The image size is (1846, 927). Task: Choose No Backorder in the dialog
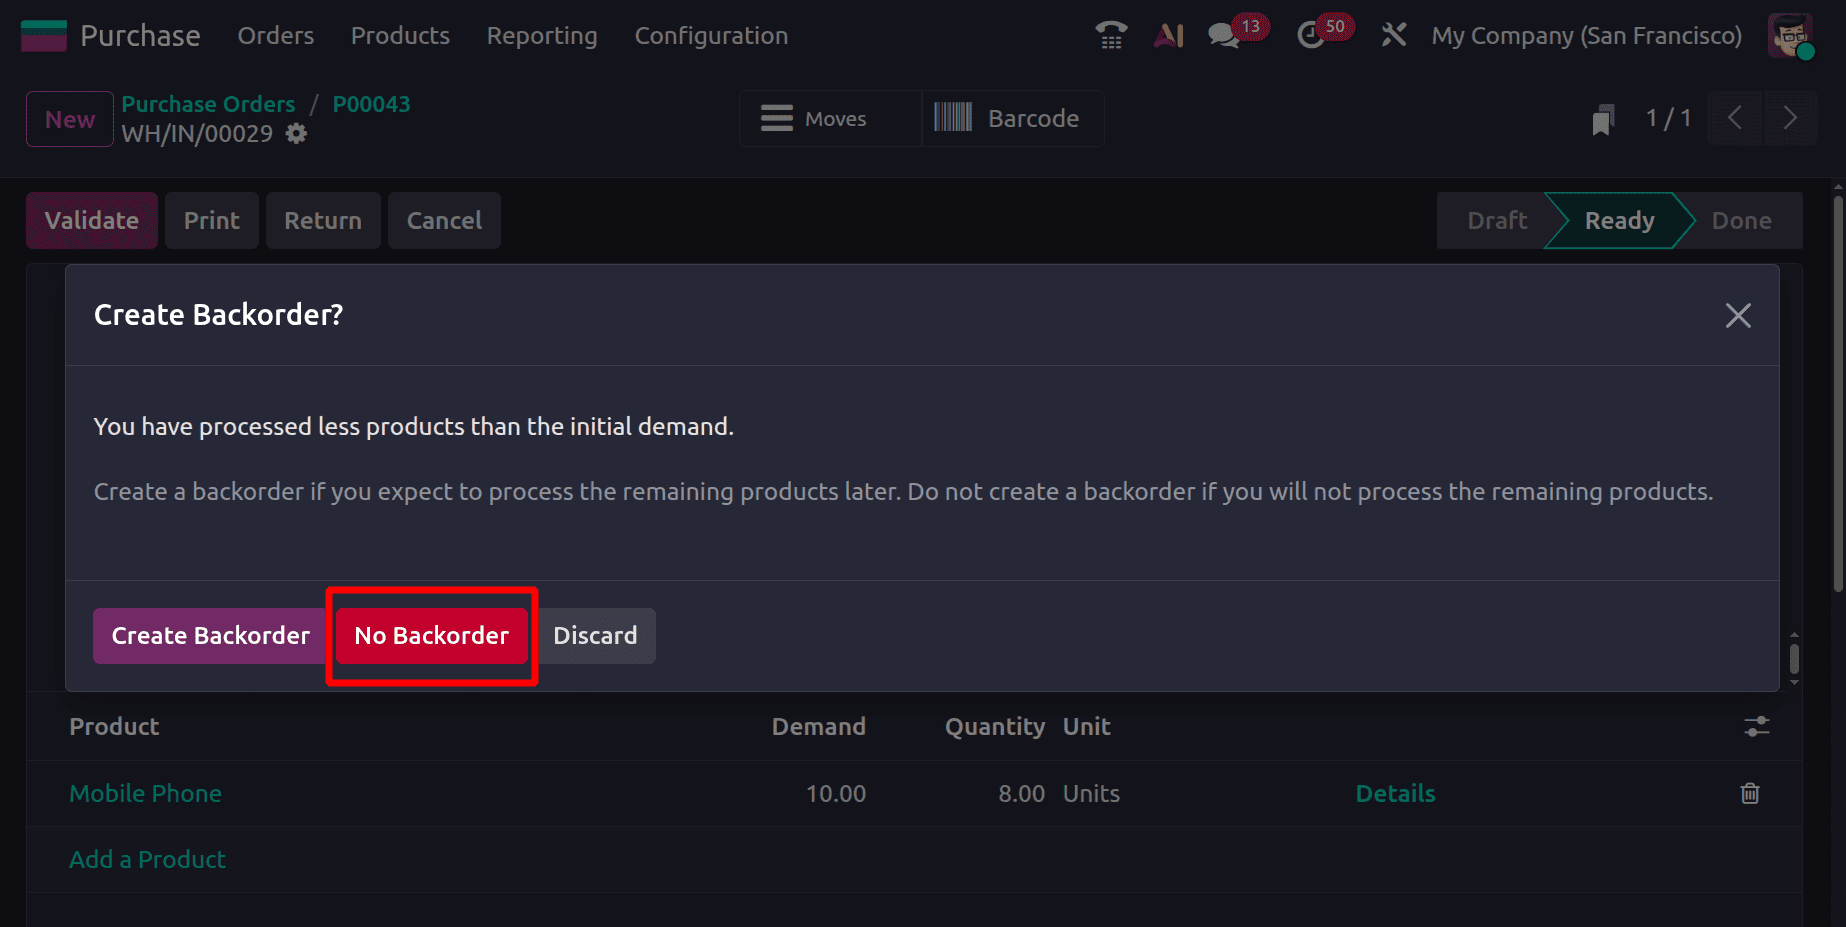(431, 635)
